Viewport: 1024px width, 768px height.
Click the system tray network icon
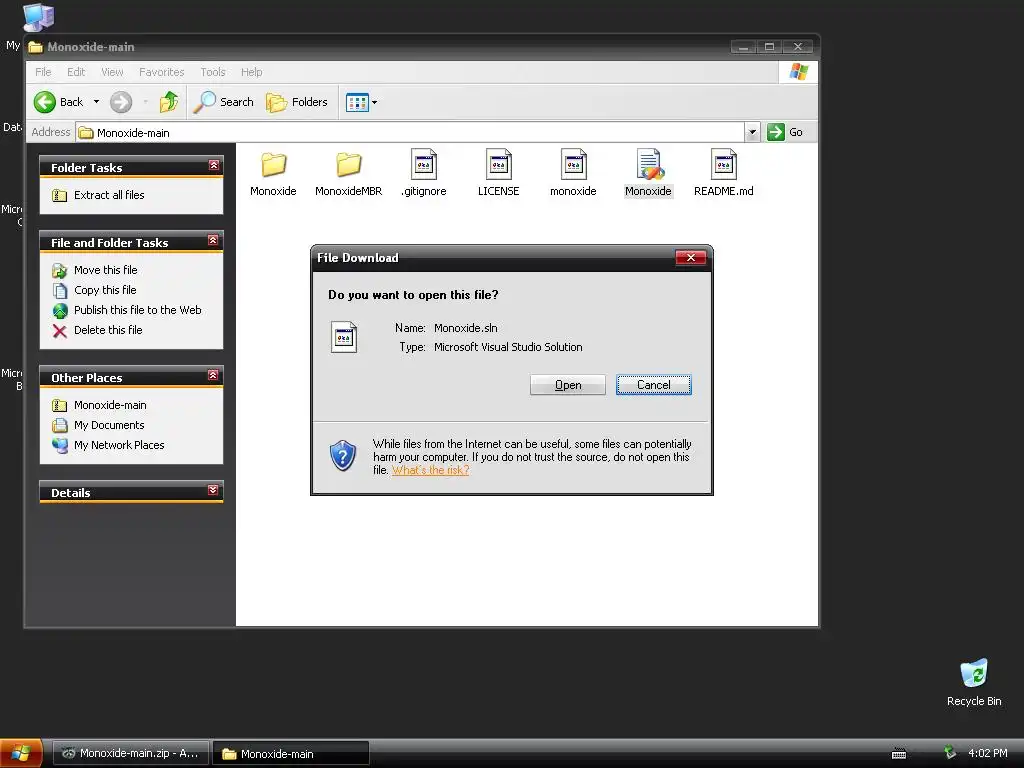[950, 753]
